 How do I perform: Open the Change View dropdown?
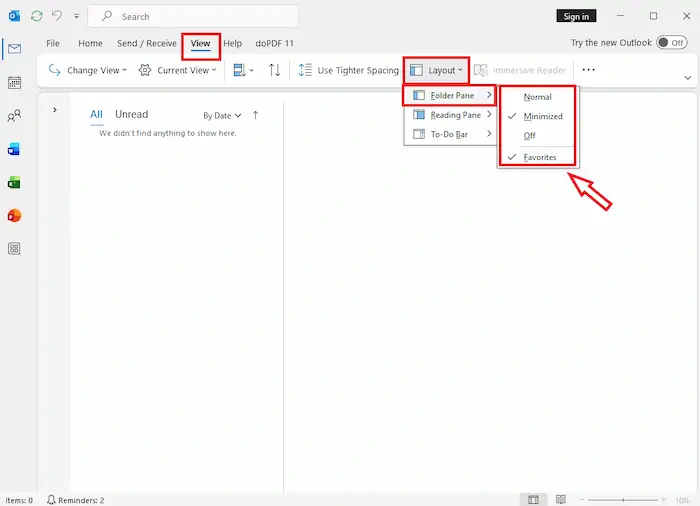pos(88,70)
